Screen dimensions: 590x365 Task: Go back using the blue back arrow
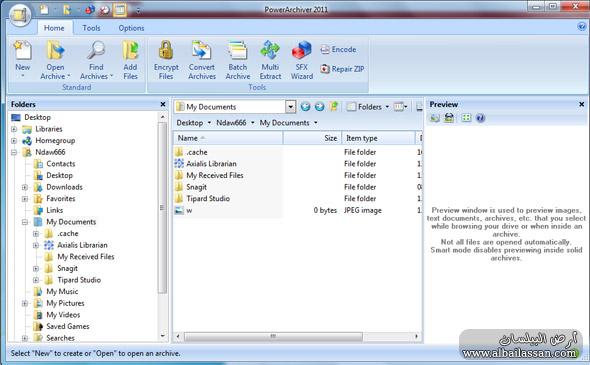pos(305,107)
